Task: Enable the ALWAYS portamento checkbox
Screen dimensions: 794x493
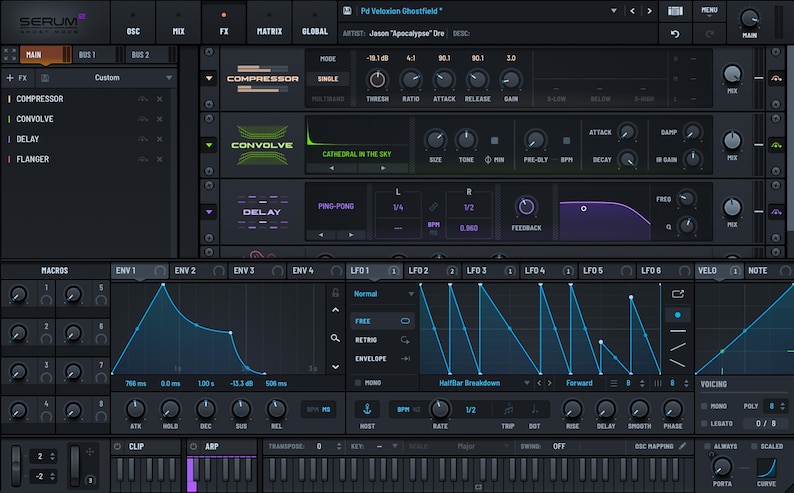Action: pyautogui.click(x=707, y=446)
